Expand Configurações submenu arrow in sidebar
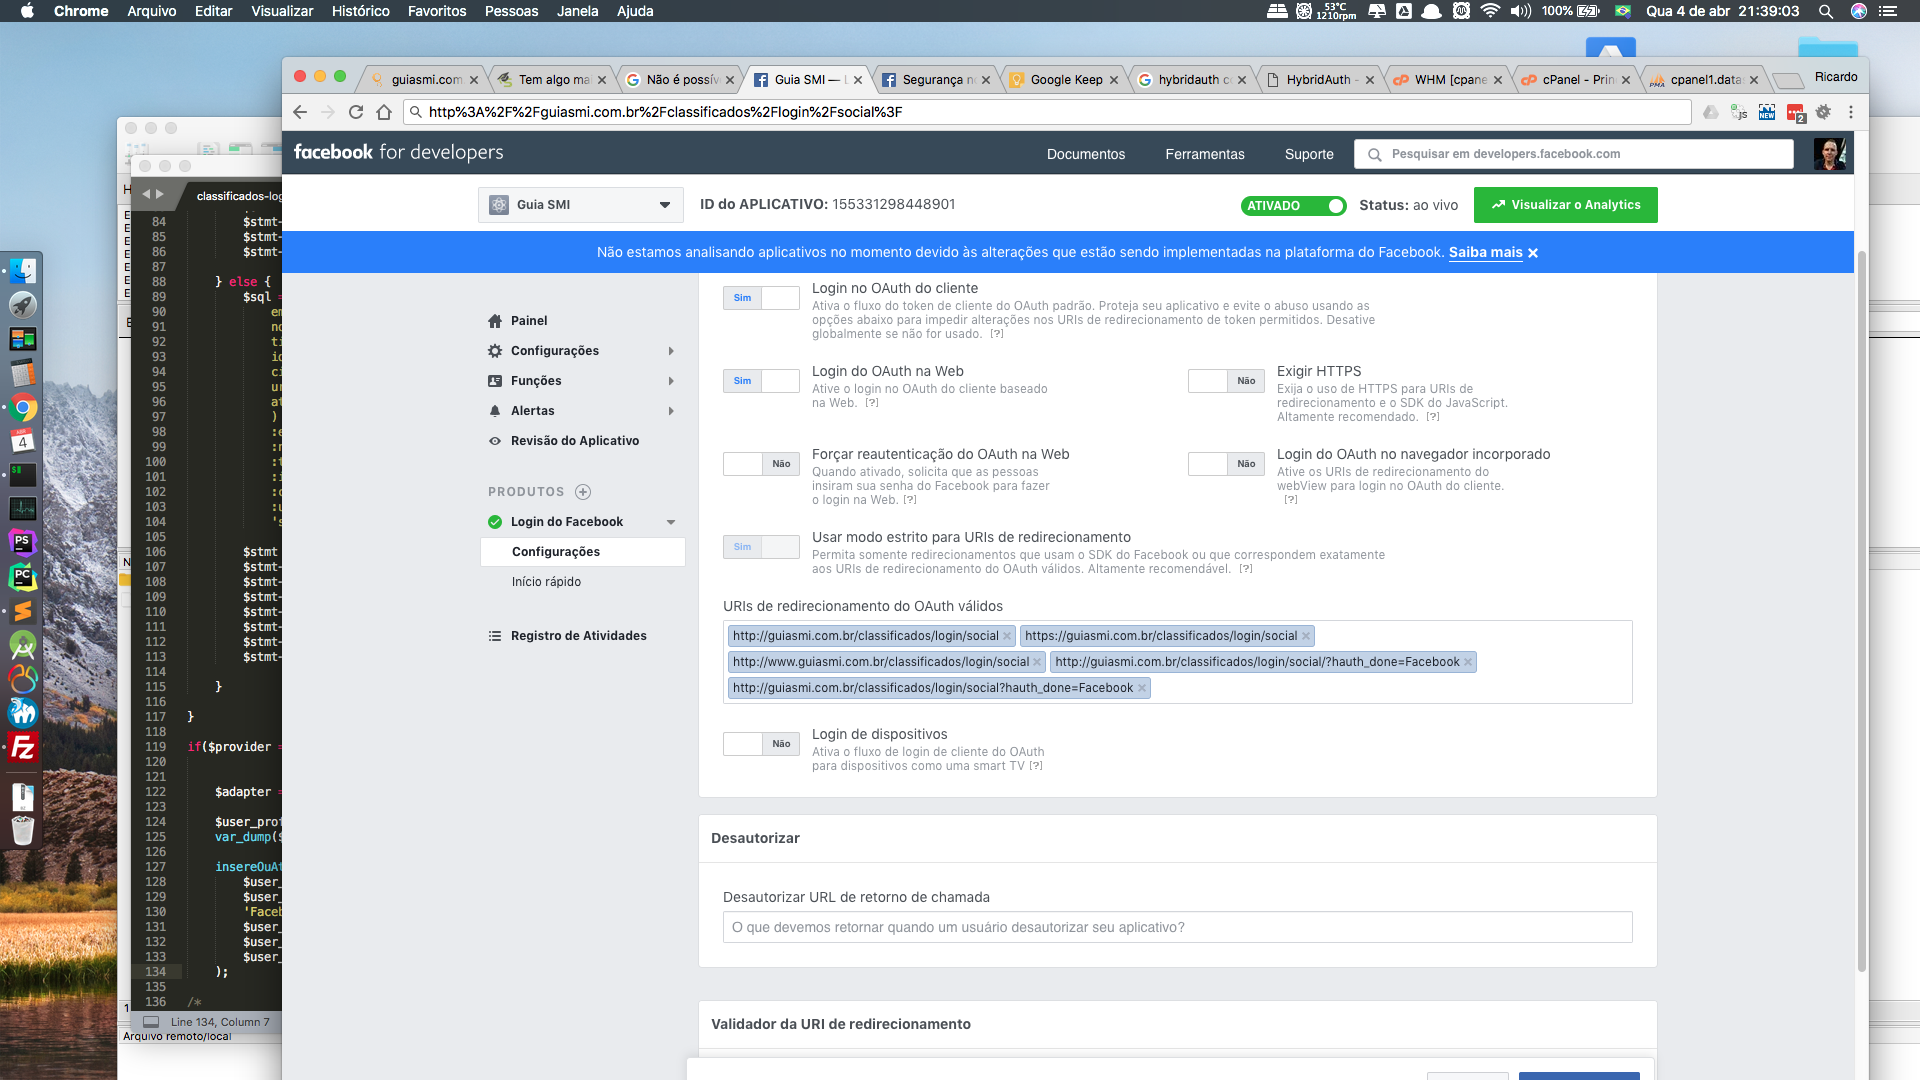 [x=671, y=351]
